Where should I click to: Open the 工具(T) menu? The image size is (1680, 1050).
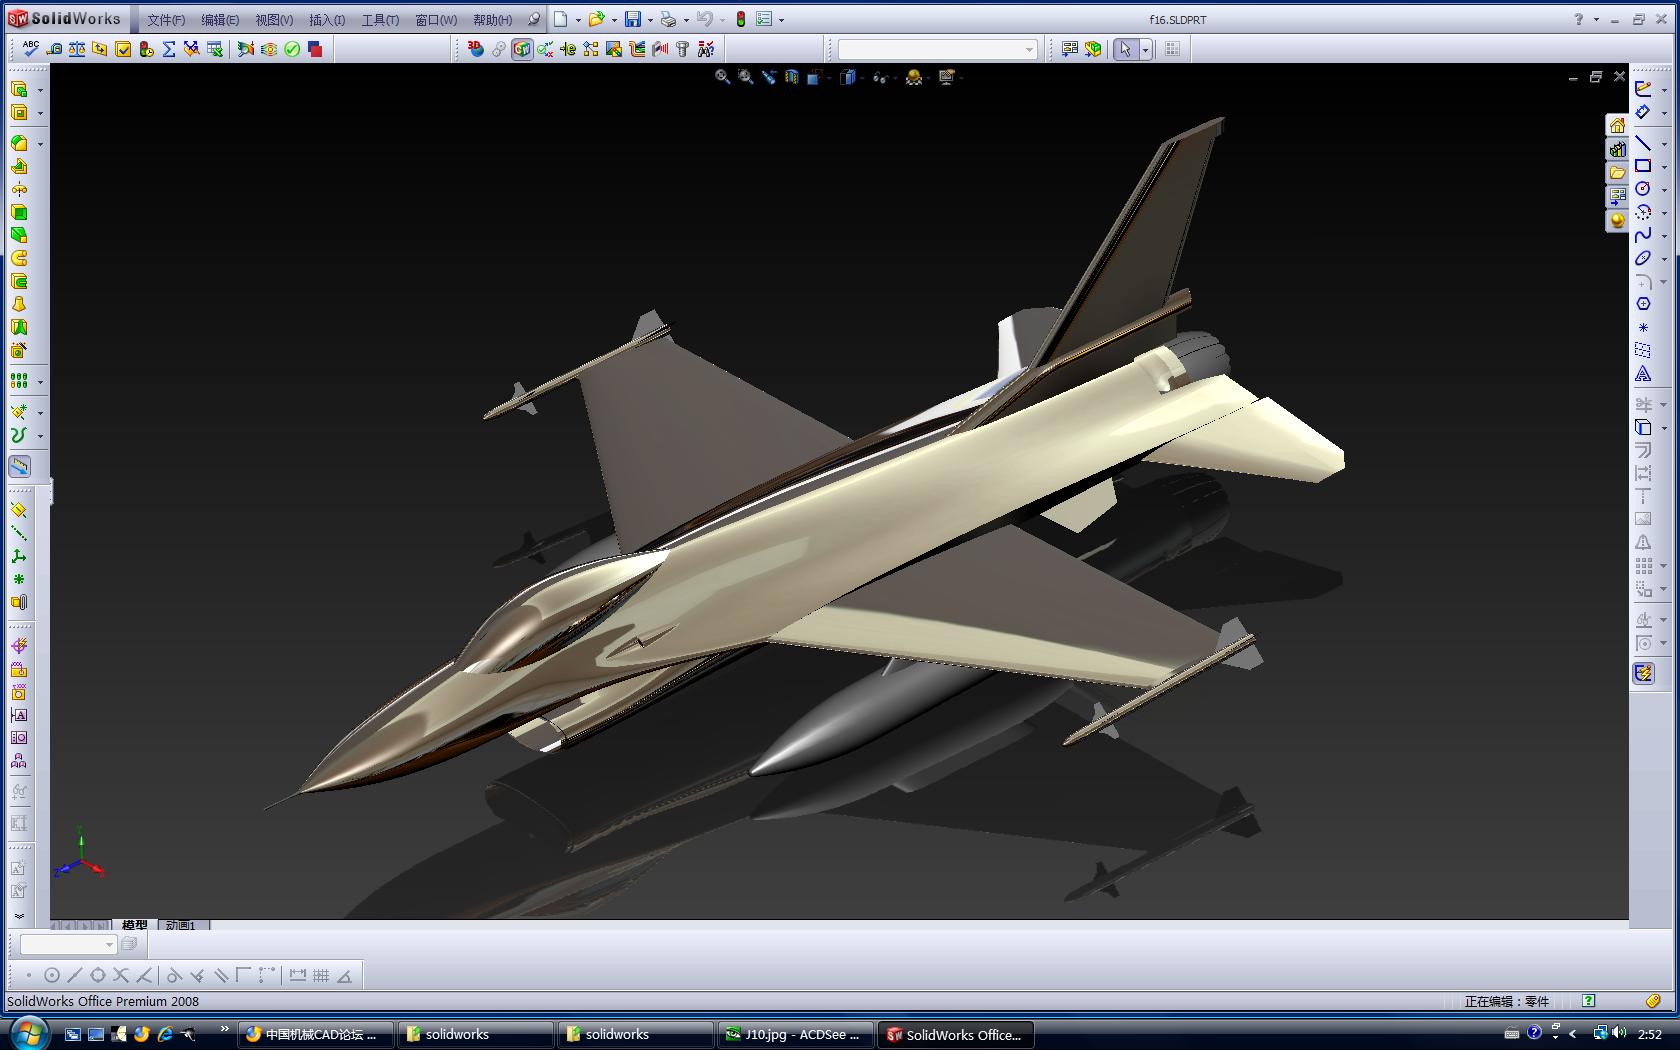pyautogui.click(x=380, y=20)
